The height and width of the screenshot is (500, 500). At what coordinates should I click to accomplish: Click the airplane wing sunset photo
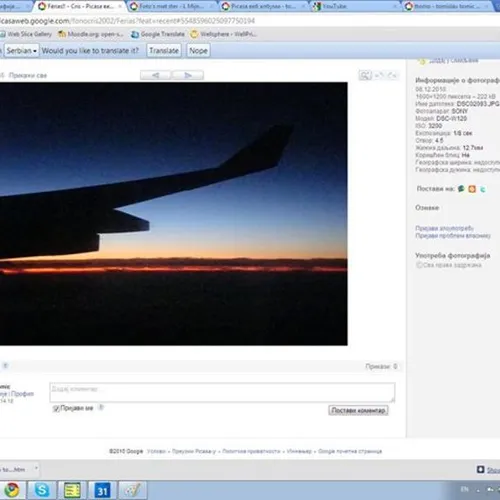(173, 214)
